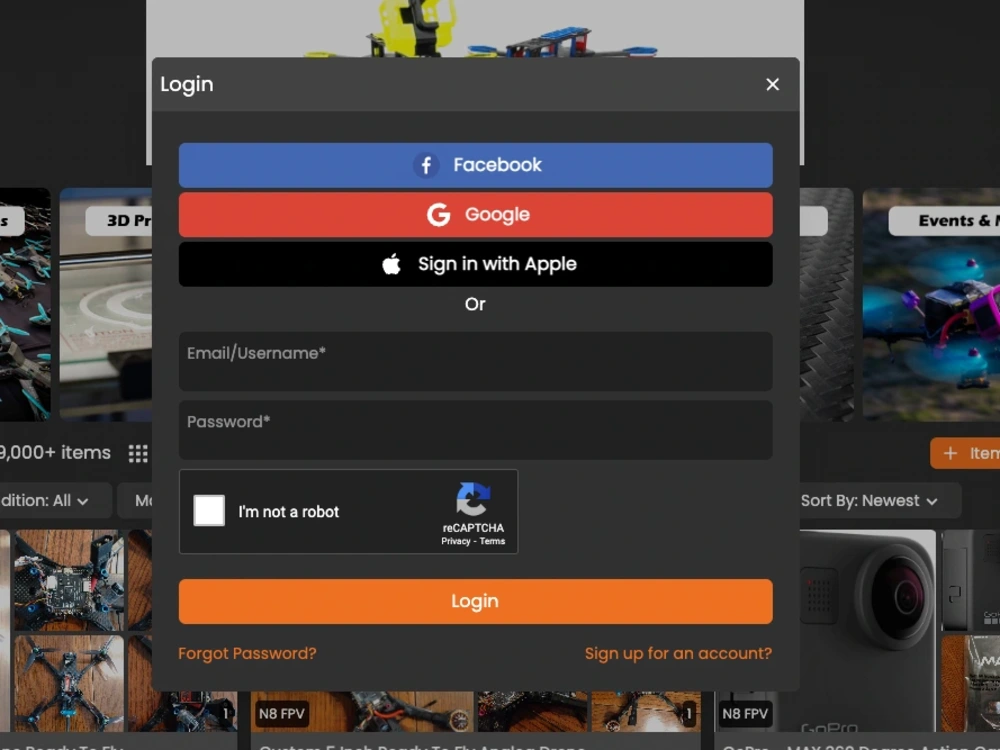Follow Sign up for an account? link
This screenshot has height=750, width=1000.
tap(678, 654)
